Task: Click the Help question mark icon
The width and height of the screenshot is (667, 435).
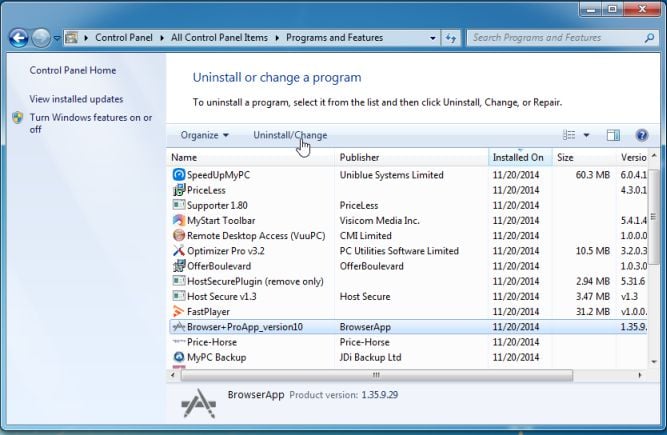Action: (641, 135)
